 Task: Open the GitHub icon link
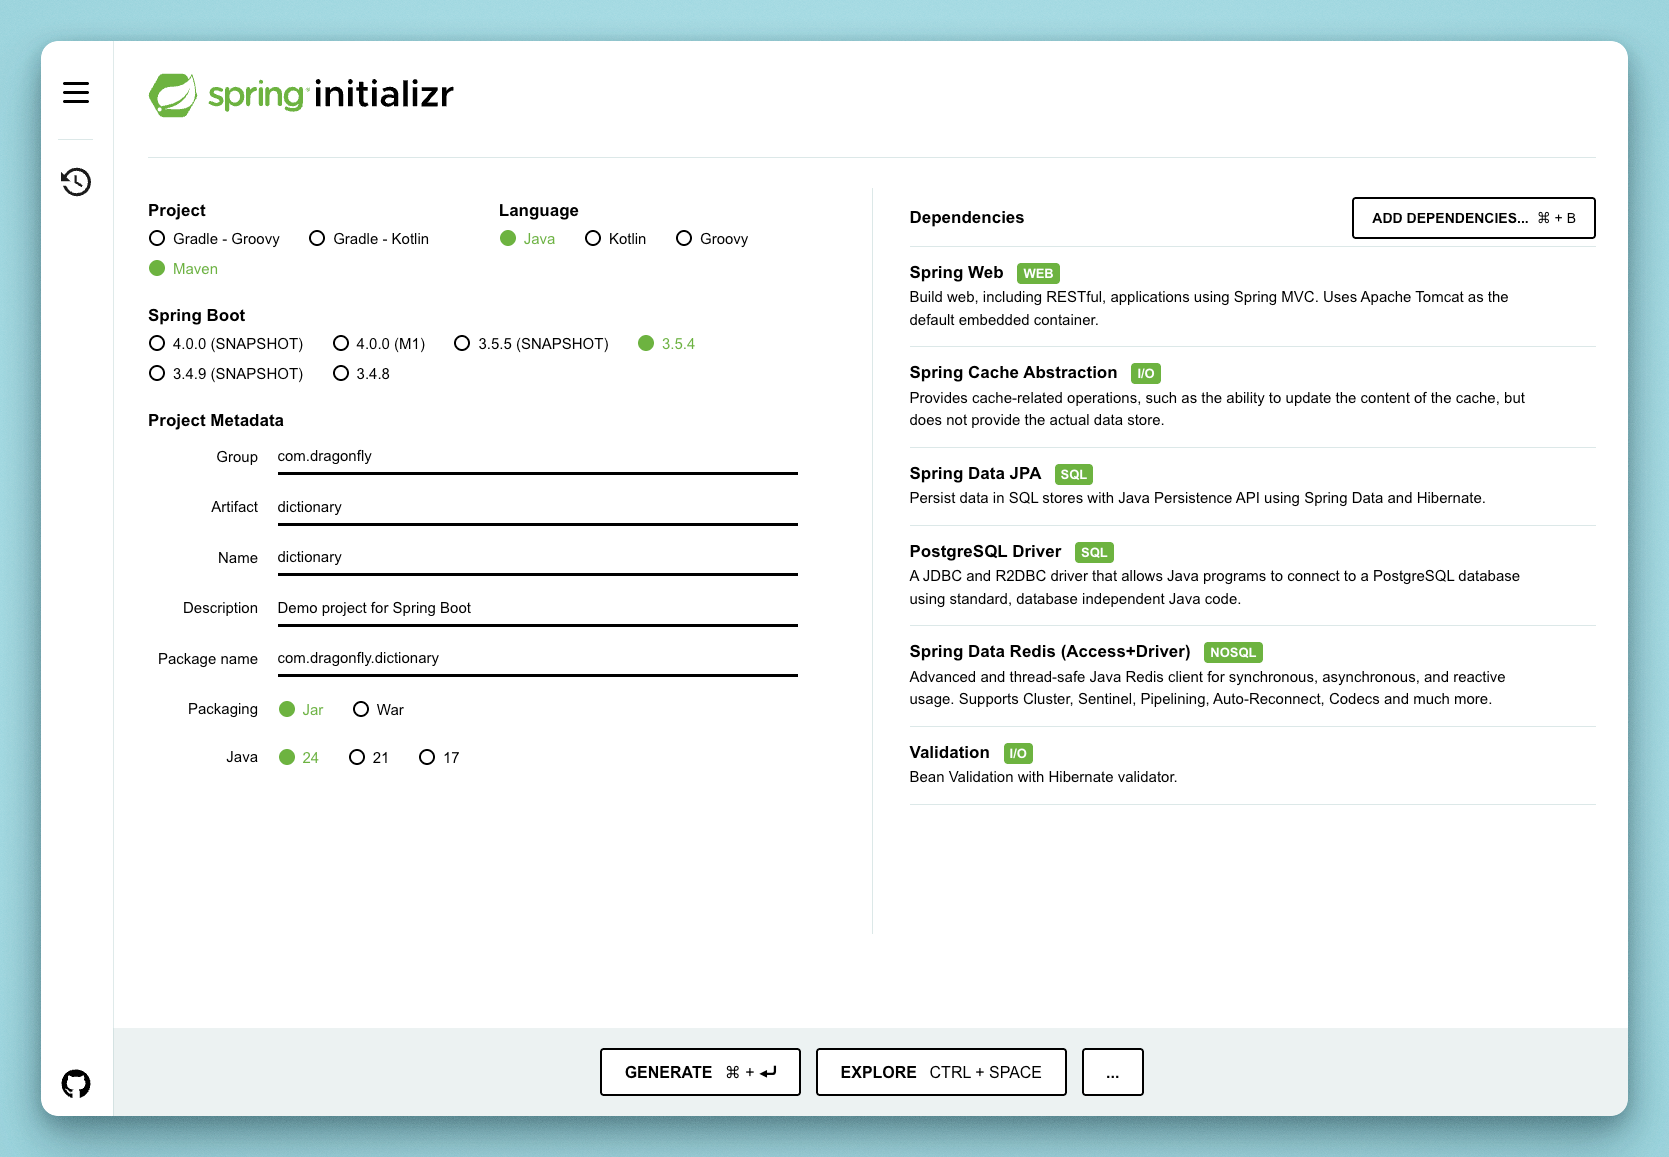tap(76, 1083)
